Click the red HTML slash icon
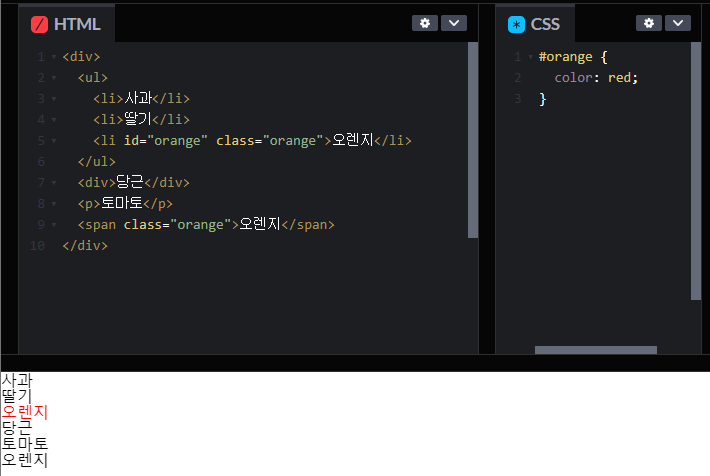Viewport: 710px width, 476px height. tap(39, 24)
